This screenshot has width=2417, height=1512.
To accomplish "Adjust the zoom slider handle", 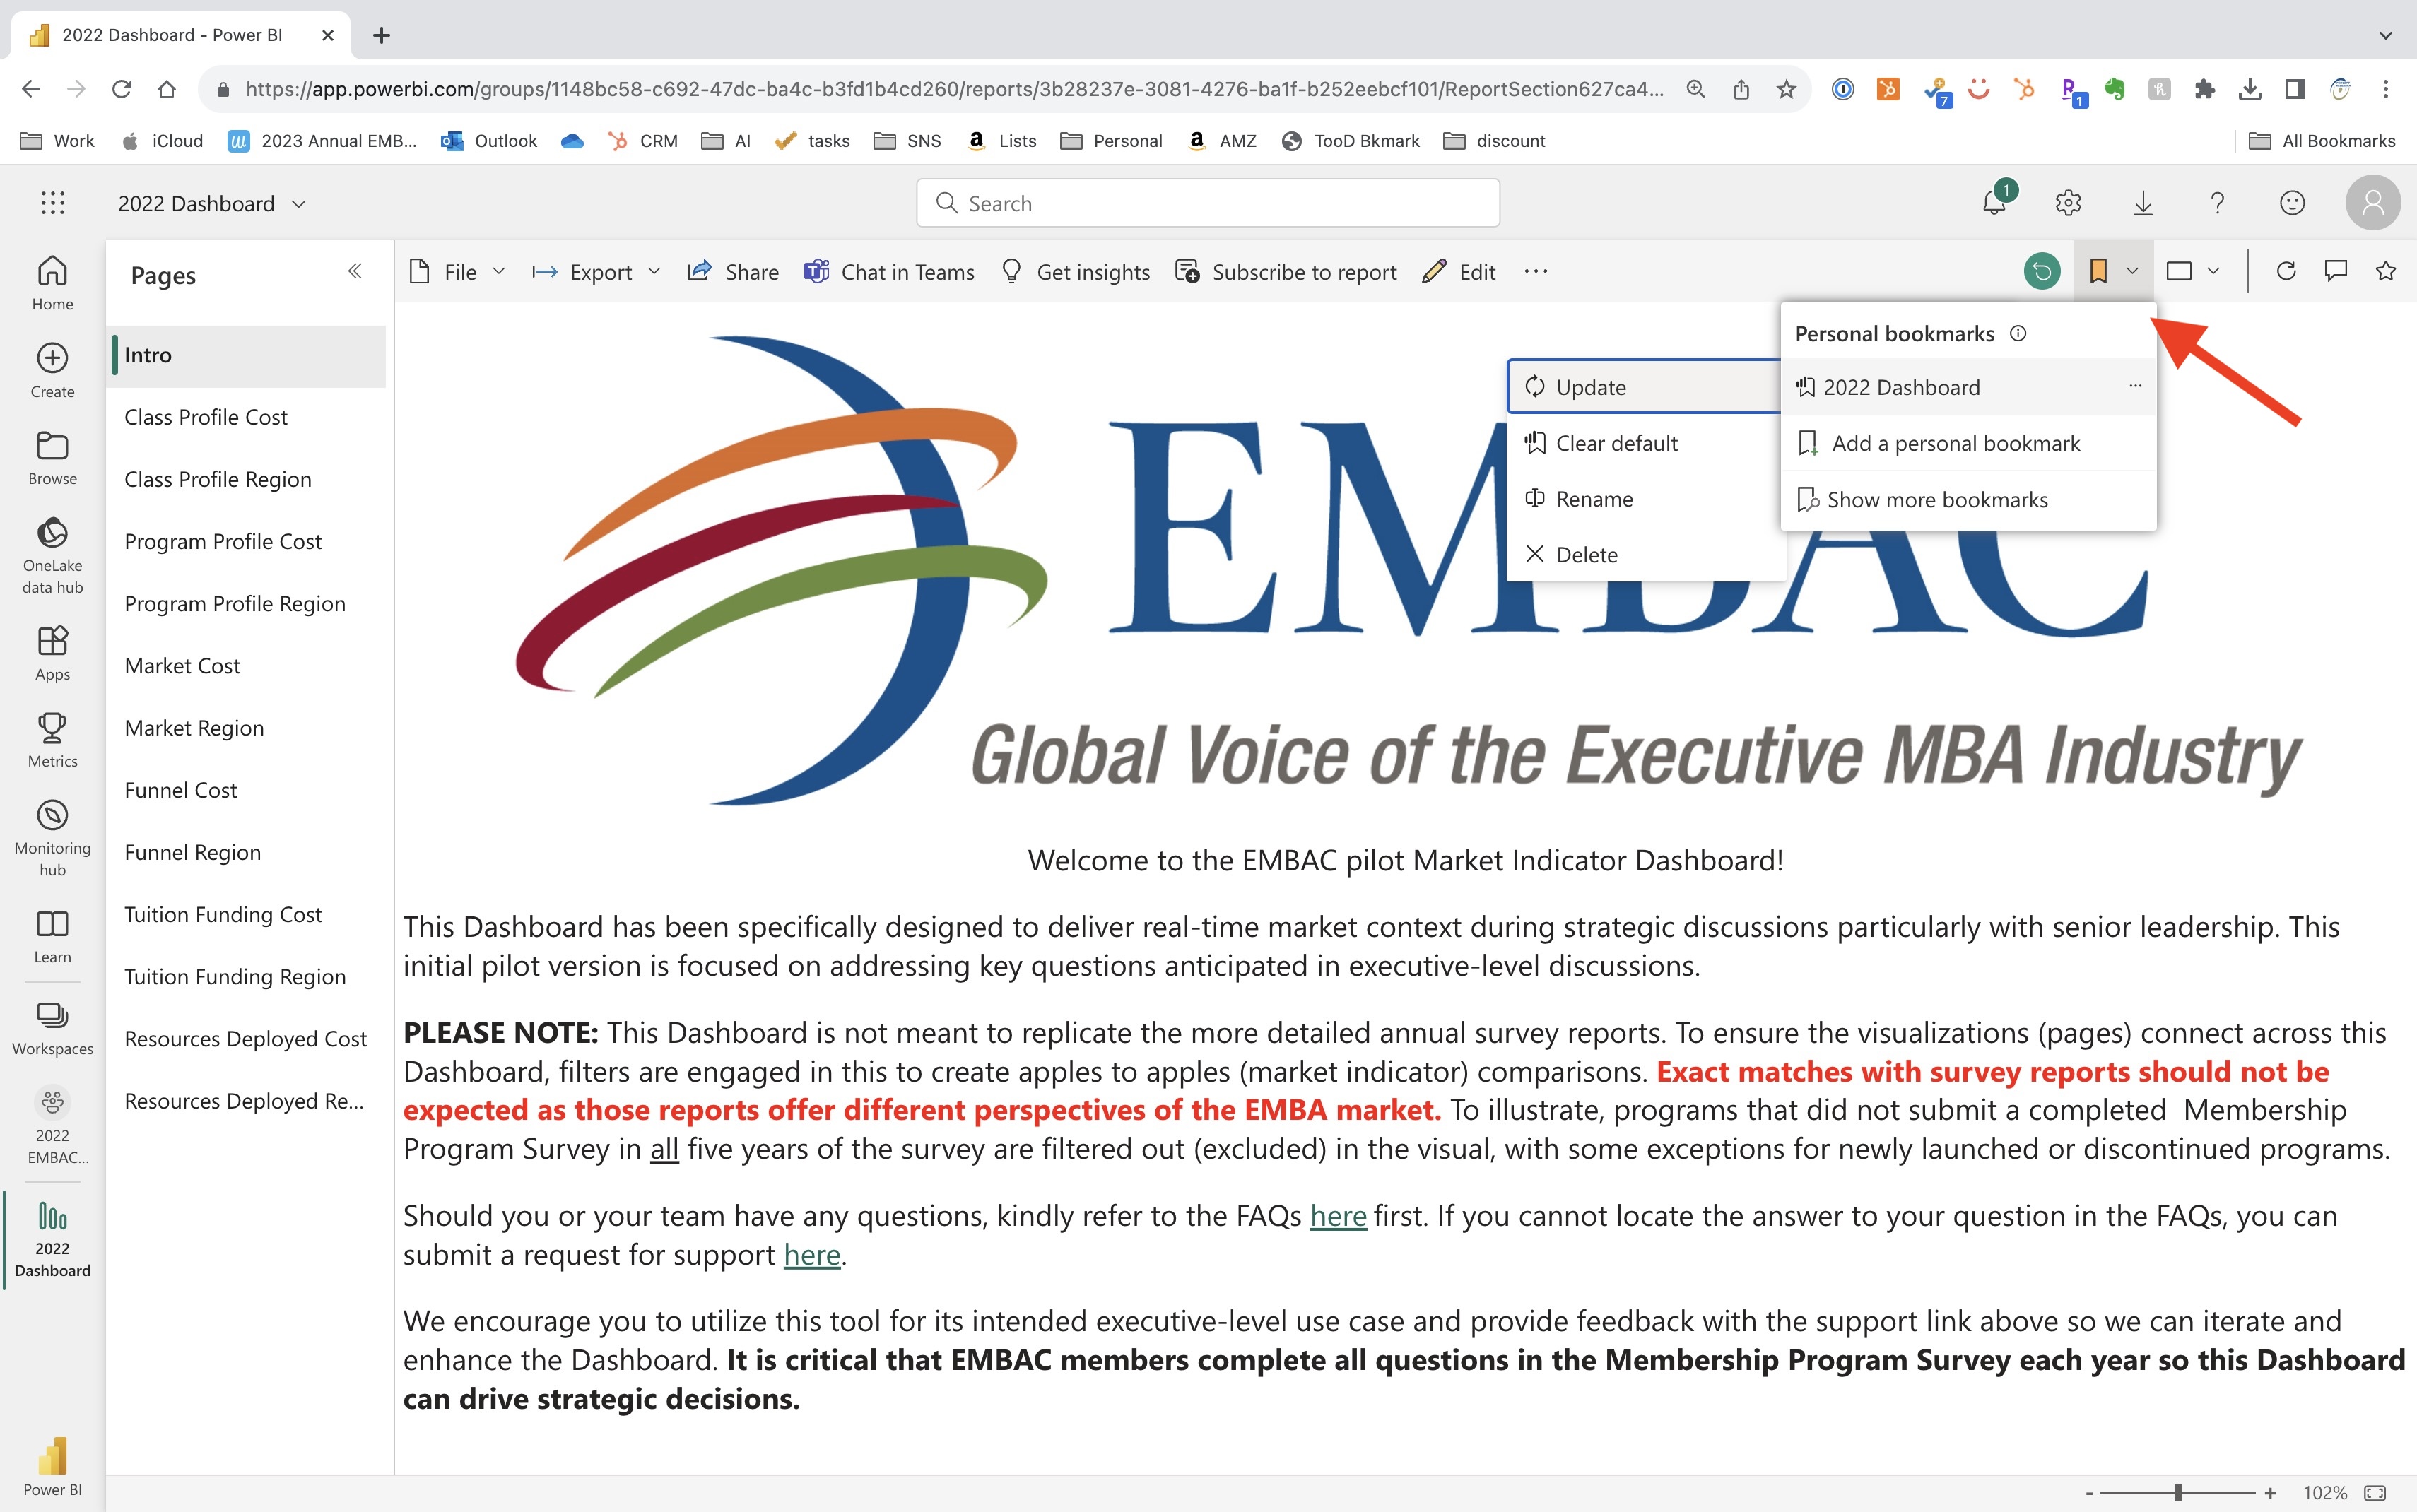I will click(2177, 1492).
